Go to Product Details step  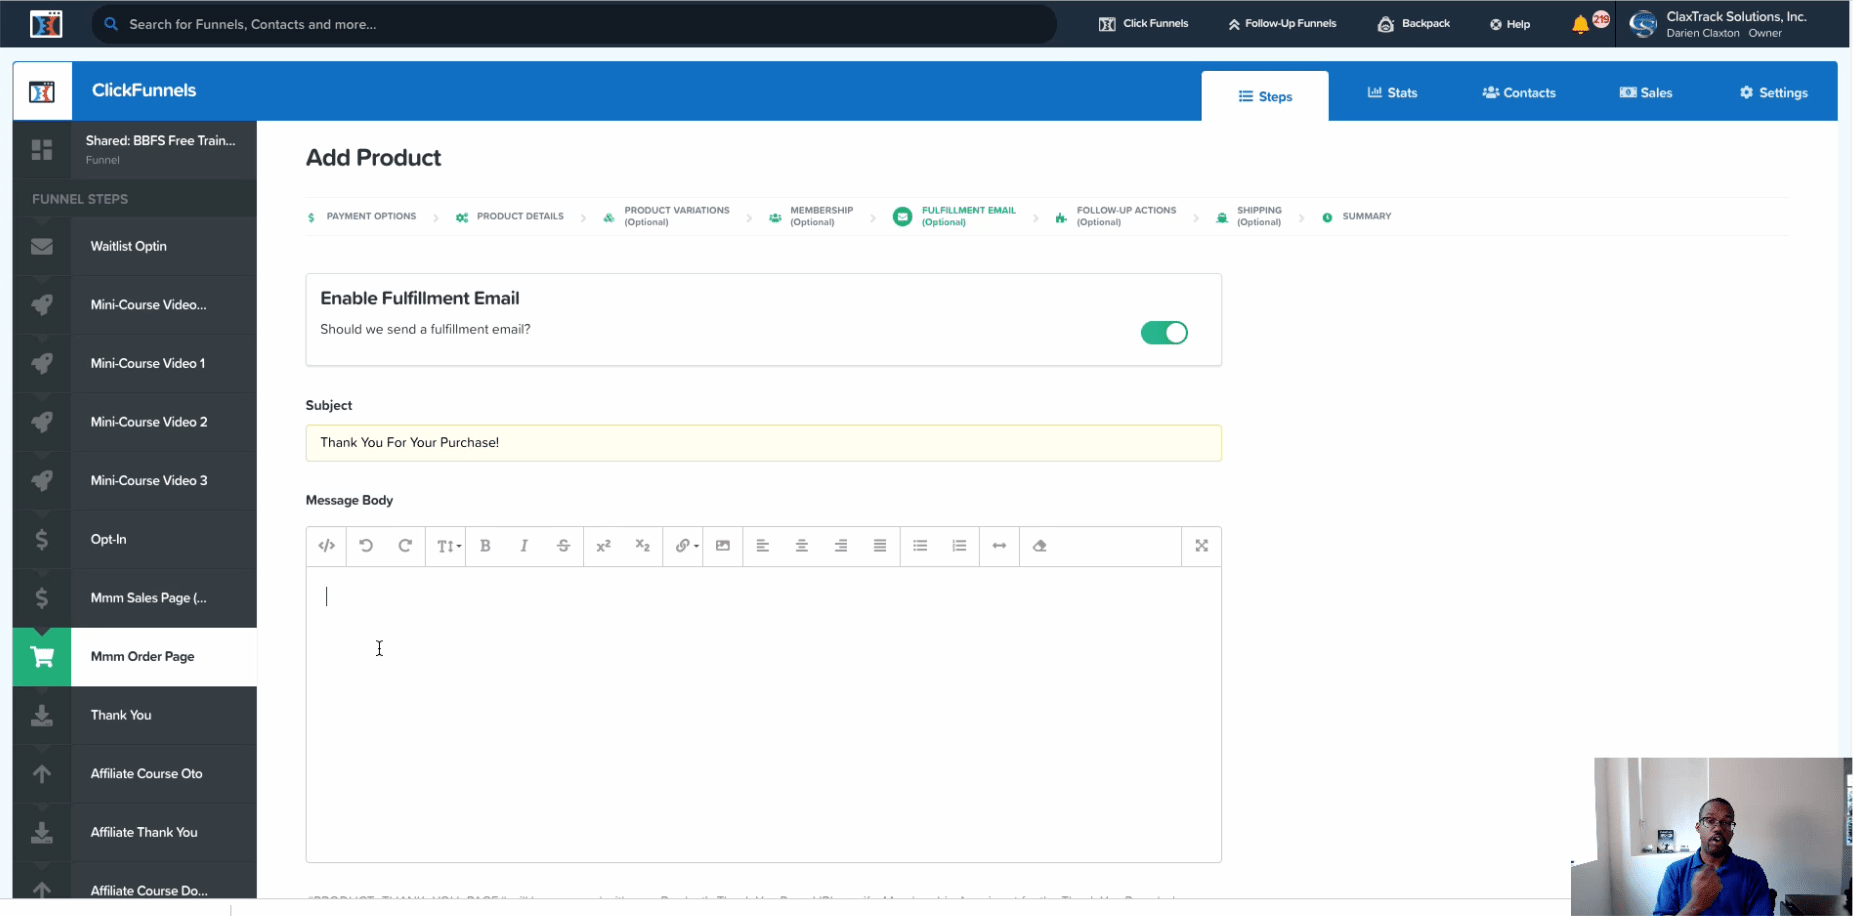click(510, 216)
